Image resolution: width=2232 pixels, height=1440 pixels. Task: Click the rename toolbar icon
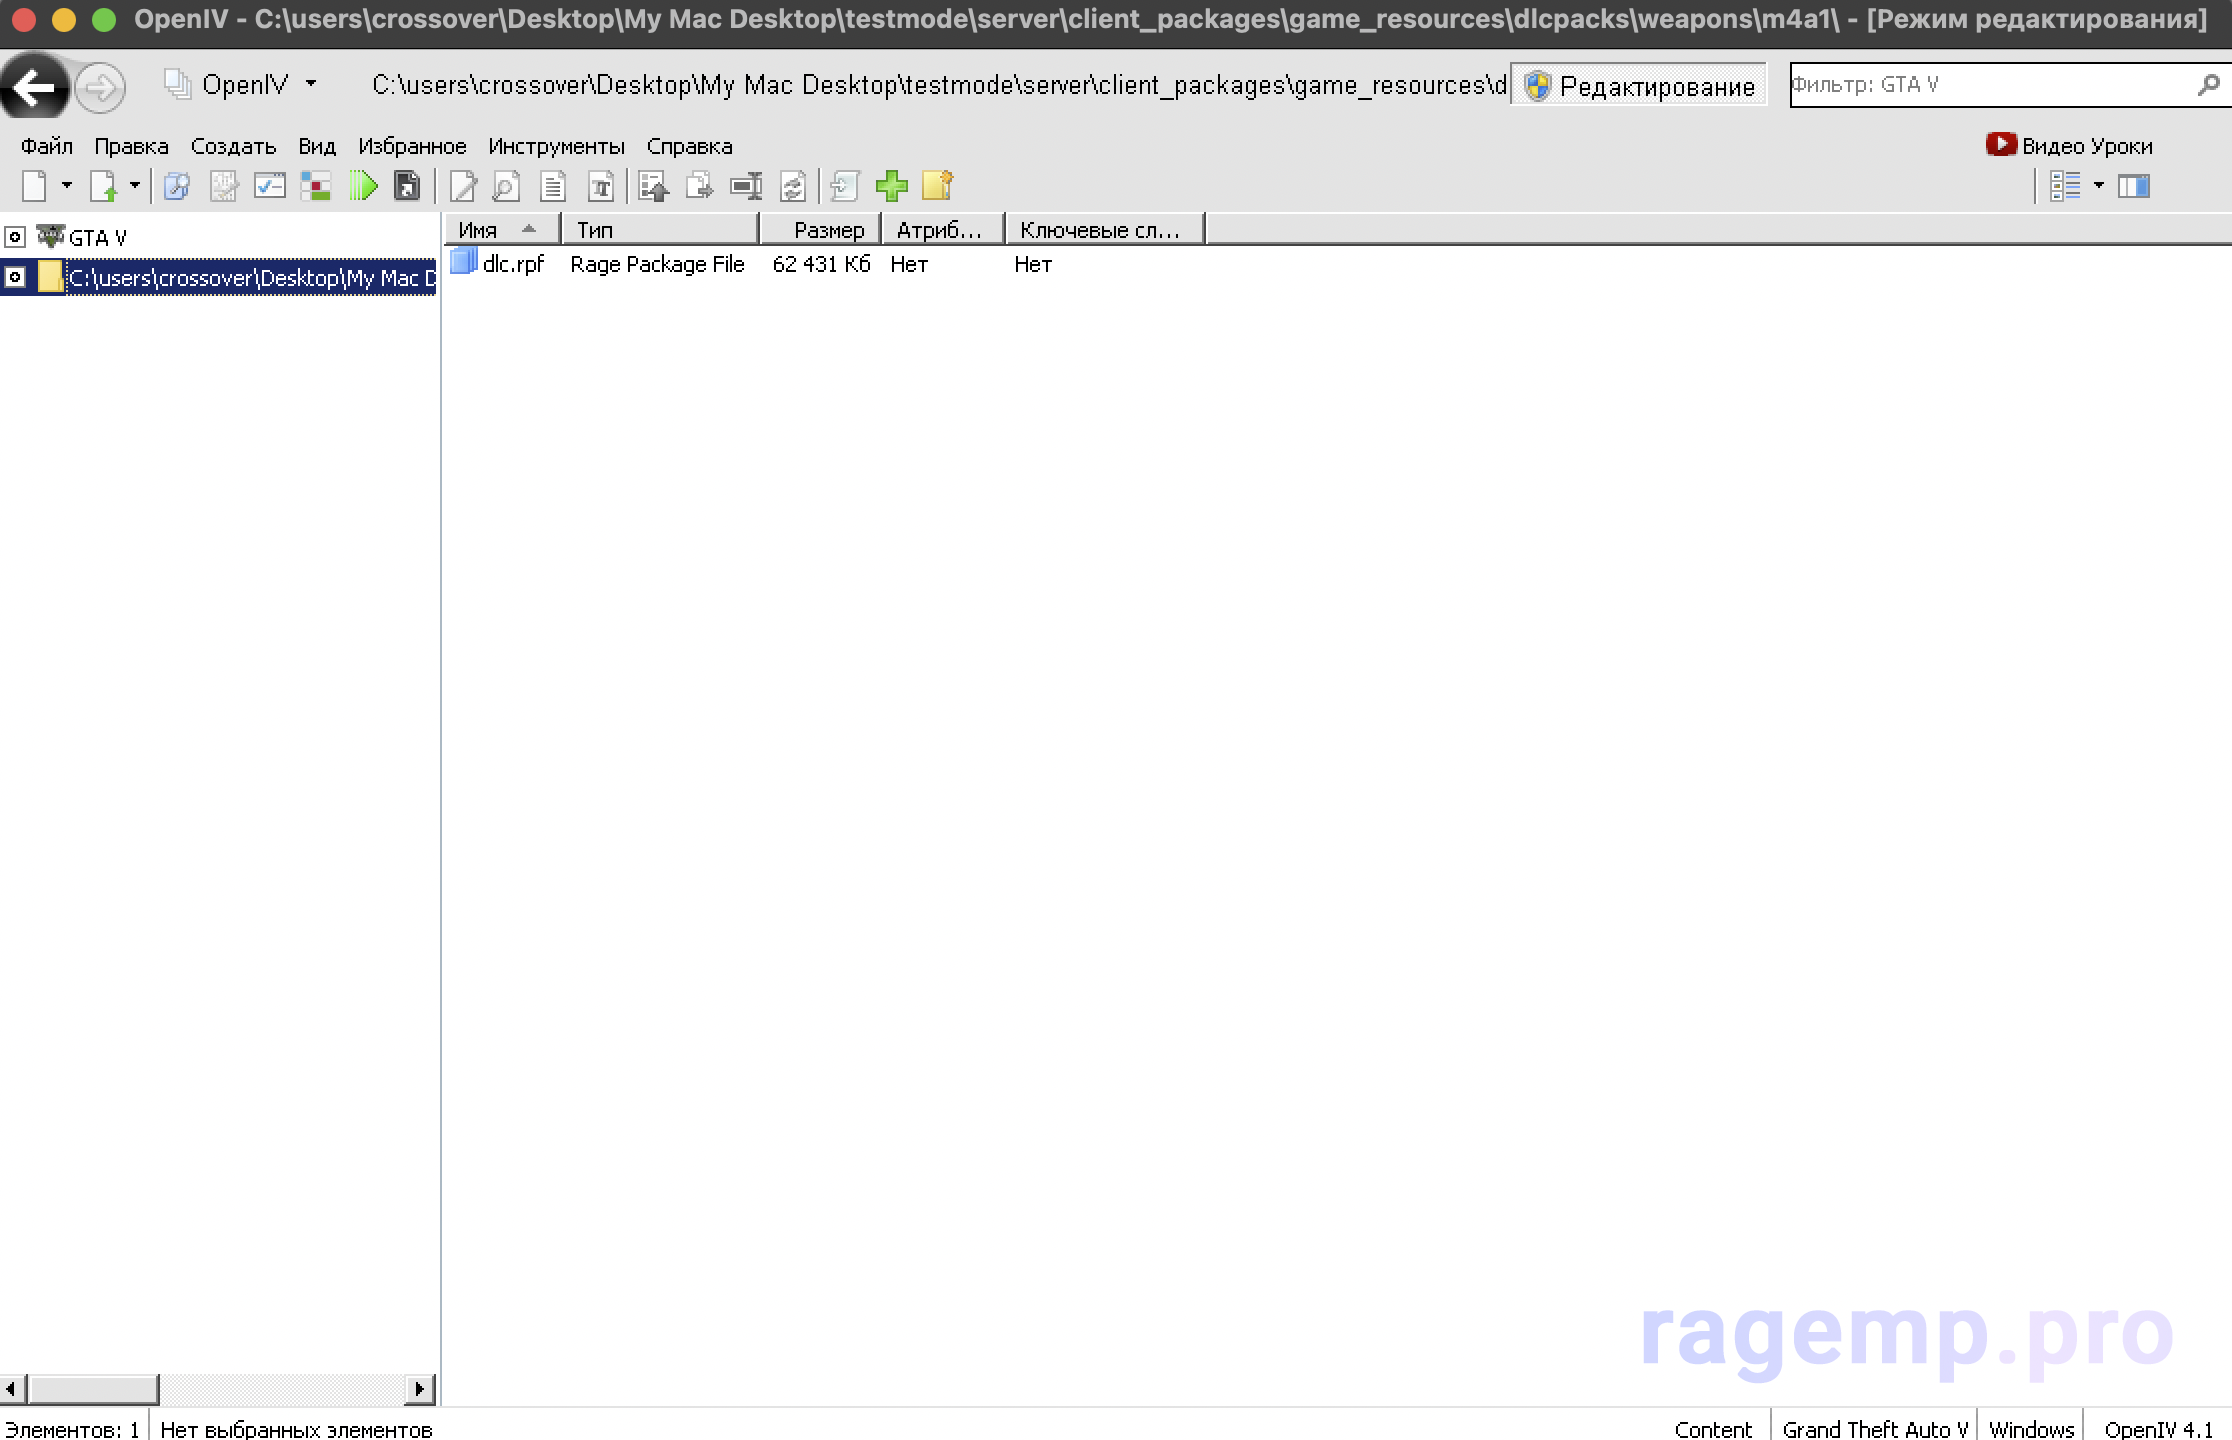(x=746, y=186)
